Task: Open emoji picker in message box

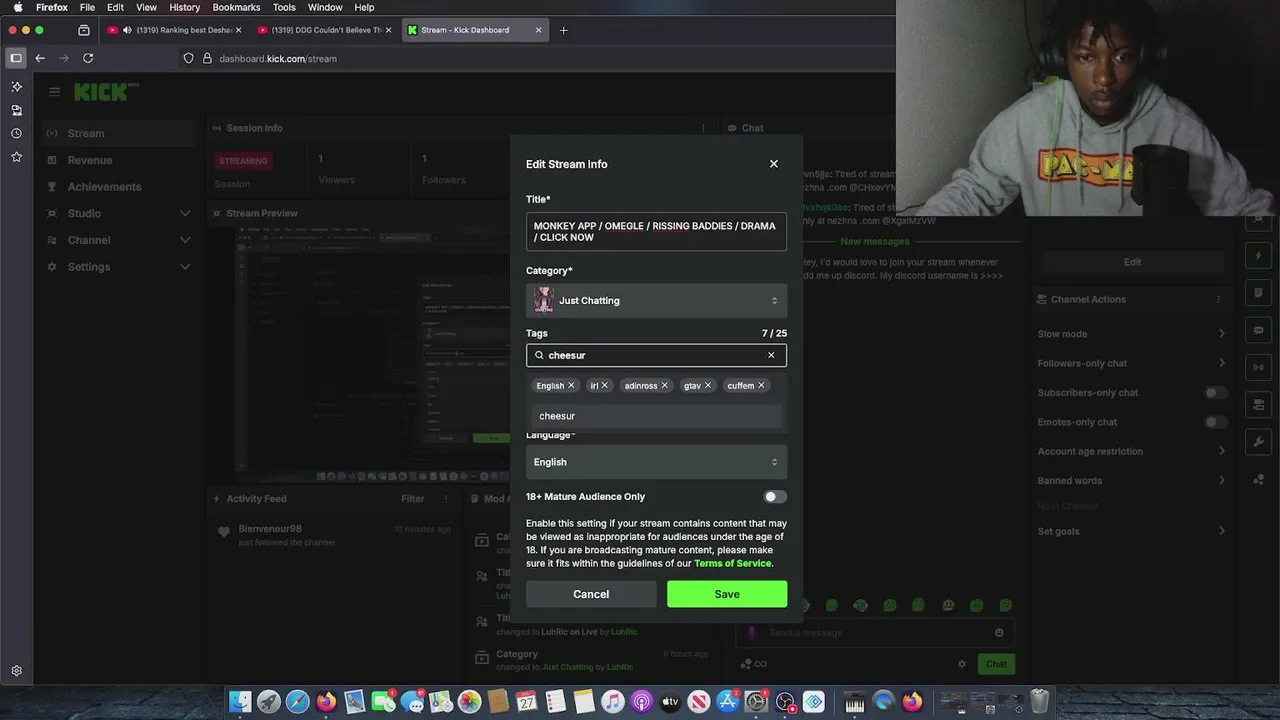Action: click(999, 632)
